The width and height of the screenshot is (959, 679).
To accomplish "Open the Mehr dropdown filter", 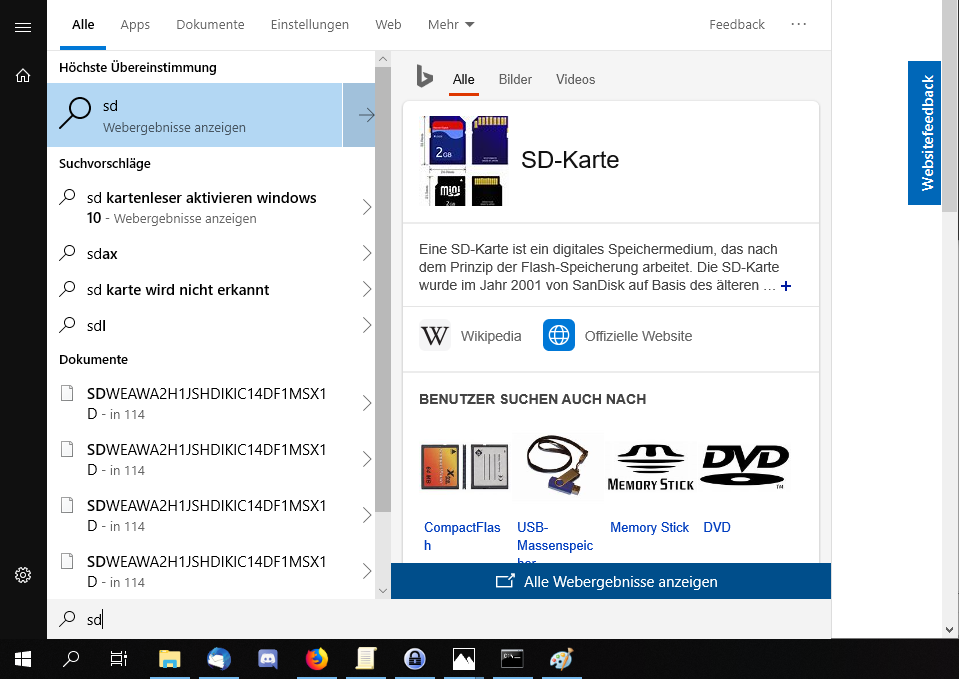I will click(x=451, y=24).
